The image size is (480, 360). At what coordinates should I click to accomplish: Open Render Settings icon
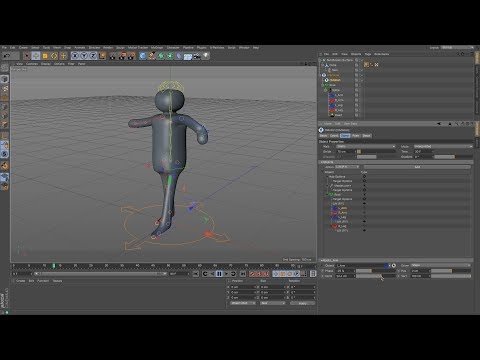pyautogui.click(x=132, y=56)
